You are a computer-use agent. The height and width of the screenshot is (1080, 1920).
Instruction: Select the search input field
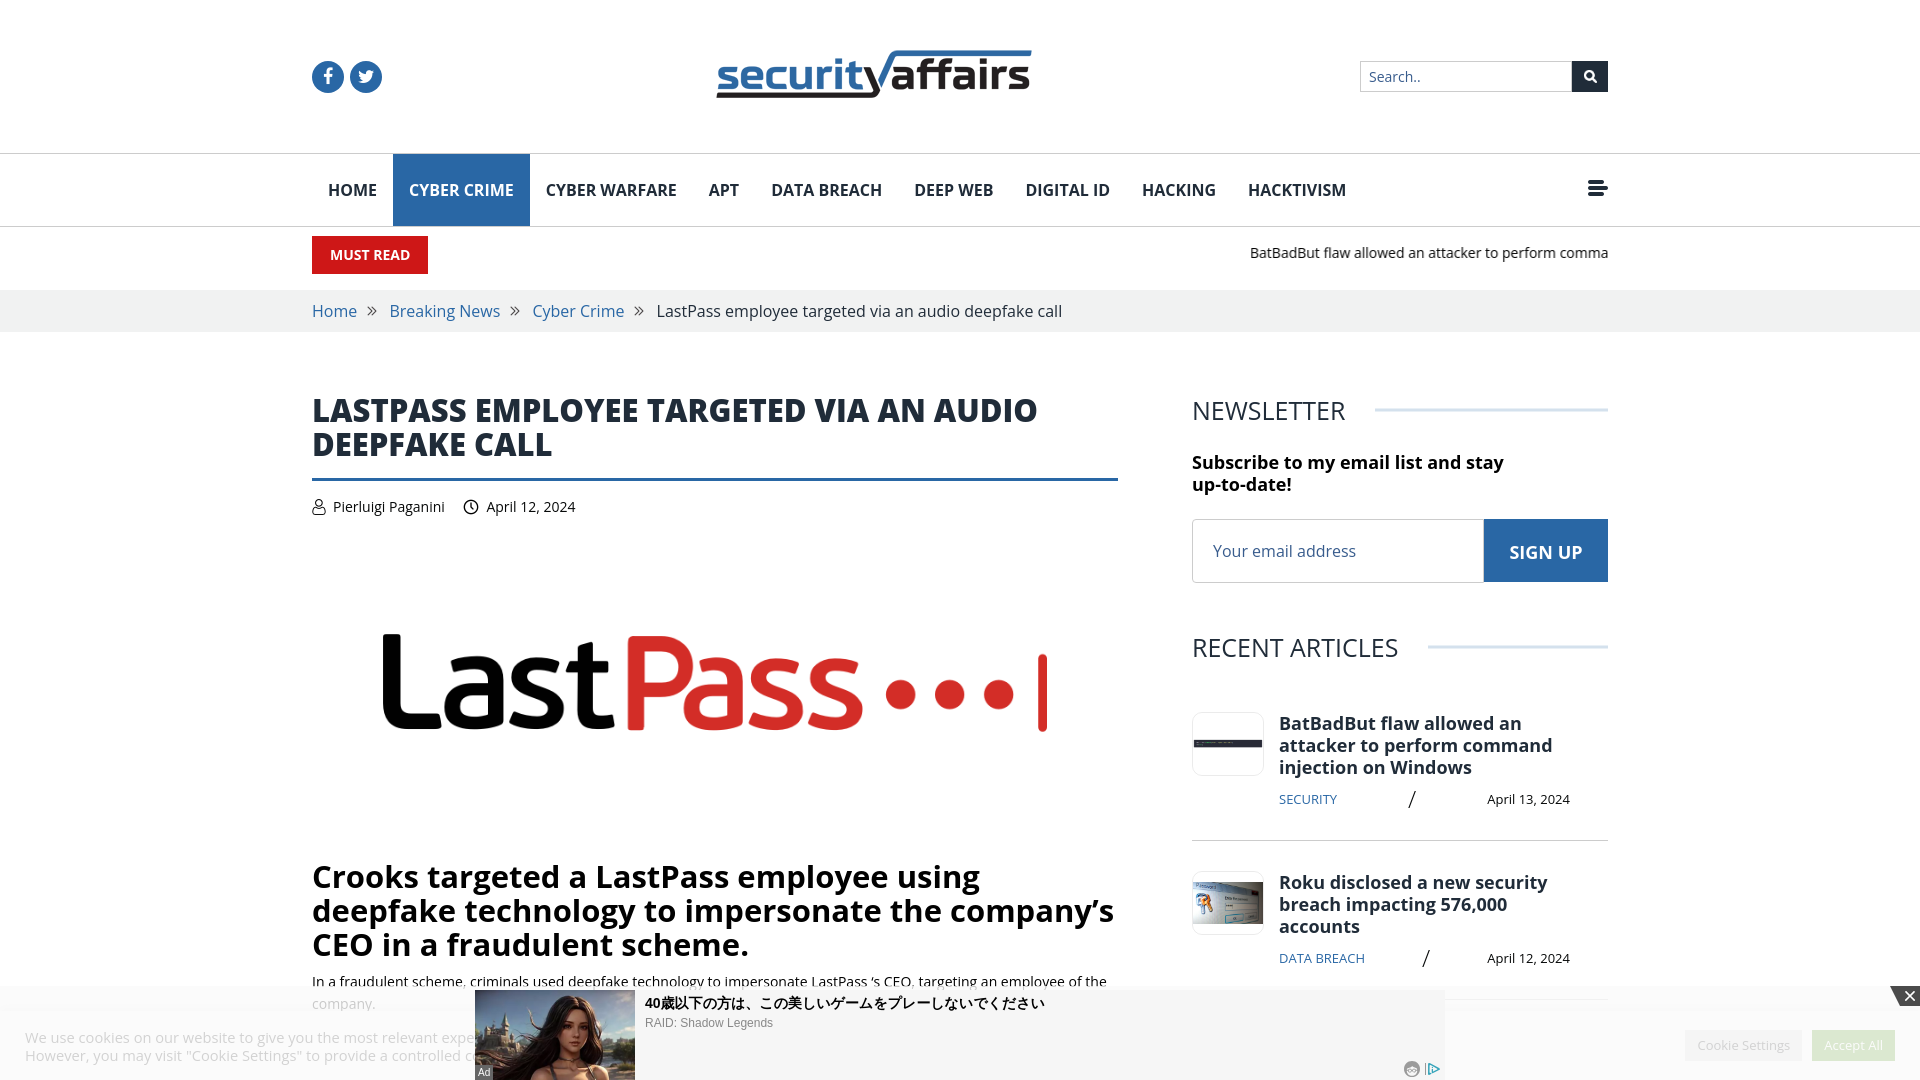pos(1465,76)
